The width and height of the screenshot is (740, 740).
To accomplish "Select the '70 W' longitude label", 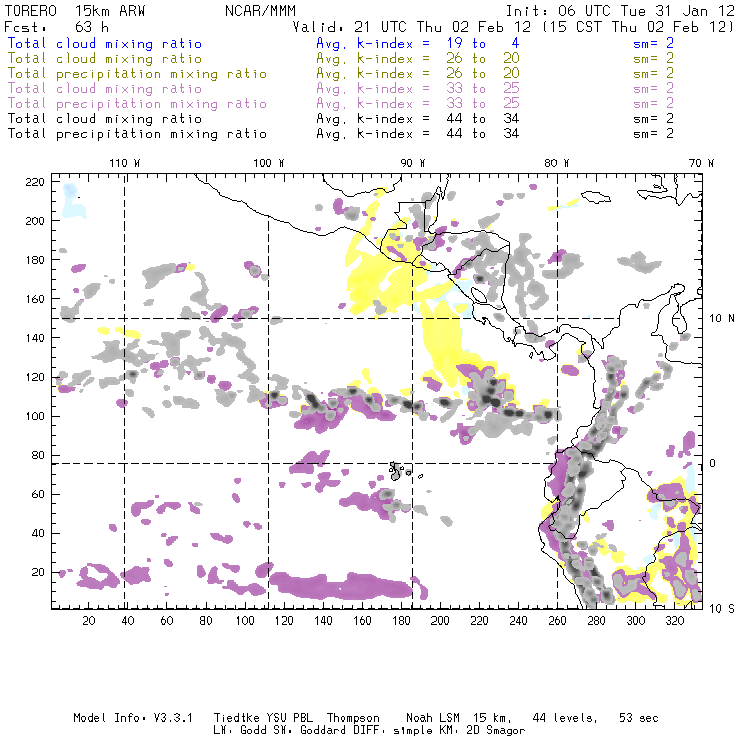I will pos(701,163).
